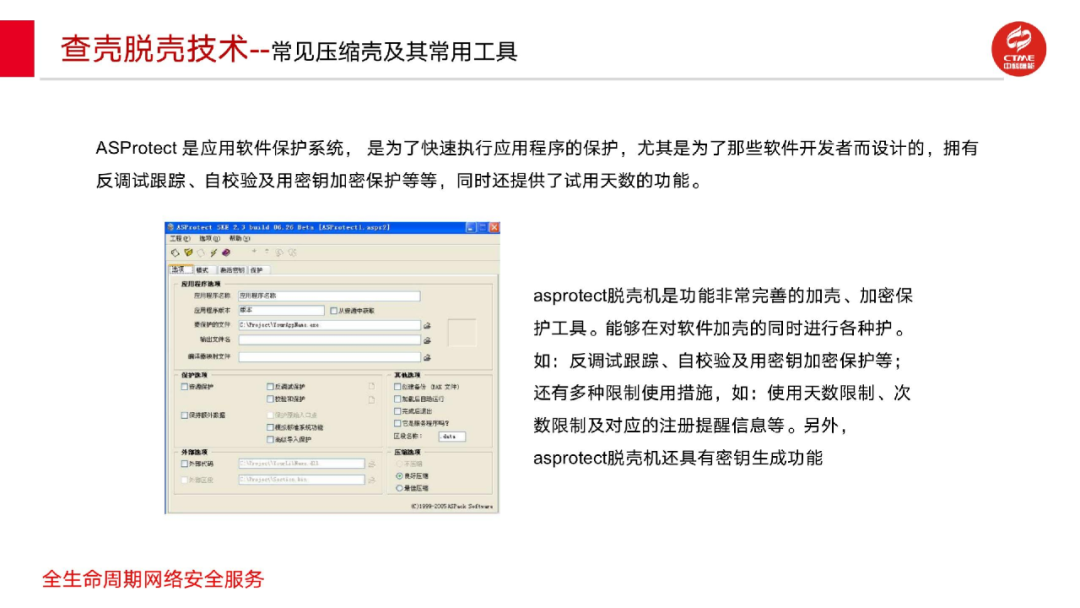Check the 高级导入保护 option
Image resolution: width=1080 pixels, height=608 pixels.
tap(270, 439)
